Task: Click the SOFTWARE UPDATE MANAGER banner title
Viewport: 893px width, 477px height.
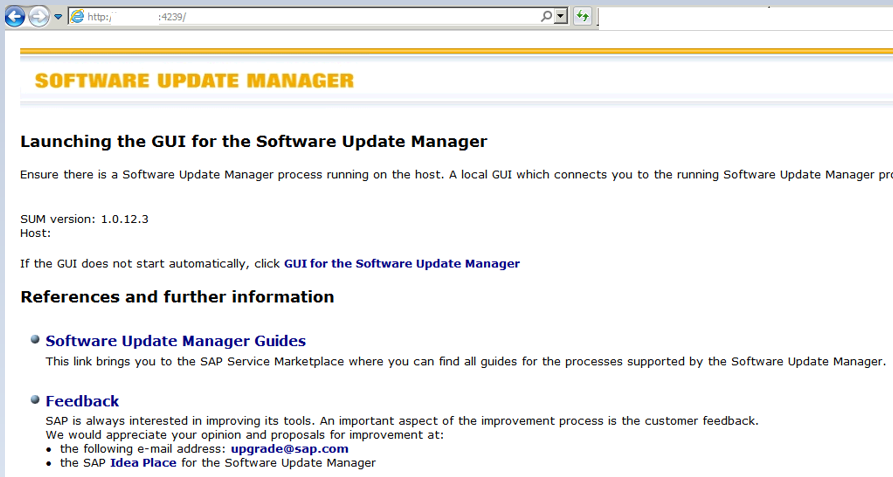Action: click(x=194, y=80)
